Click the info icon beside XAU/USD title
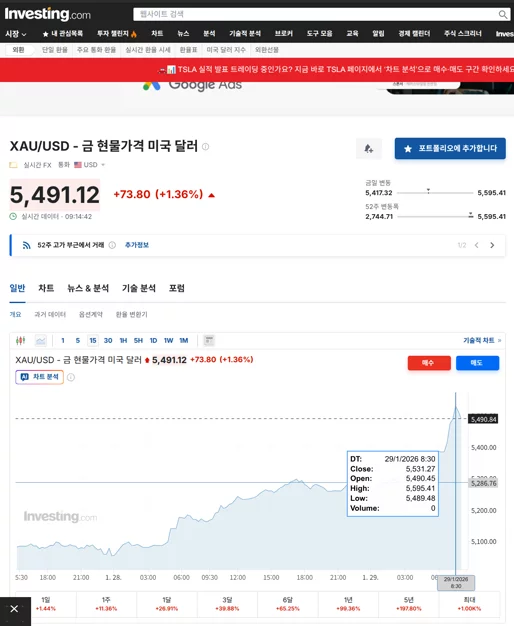Image resolution: width=514 pixels, height=626 pixels. [x=205, y=147]
